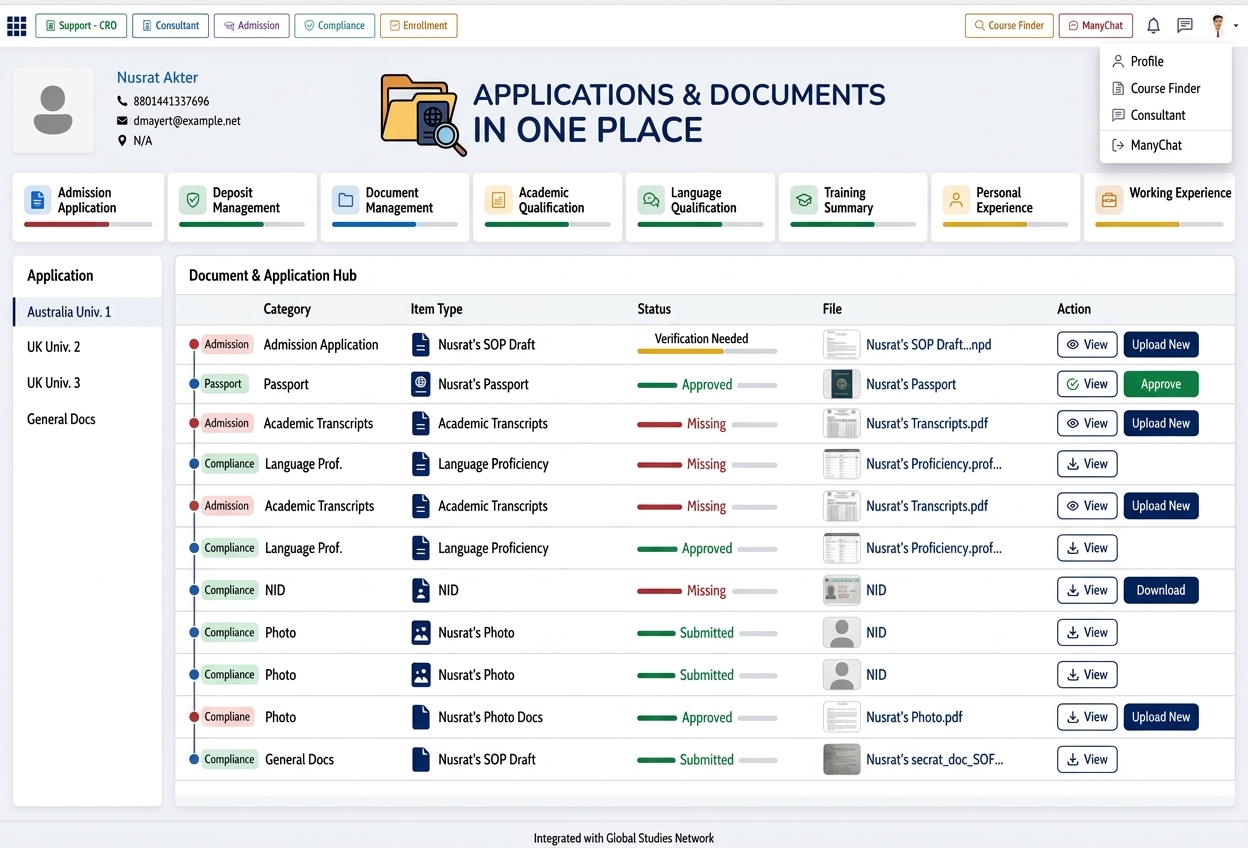
Task: Open Nusrat's Passport file thumbnail
Action: (841, 384)
